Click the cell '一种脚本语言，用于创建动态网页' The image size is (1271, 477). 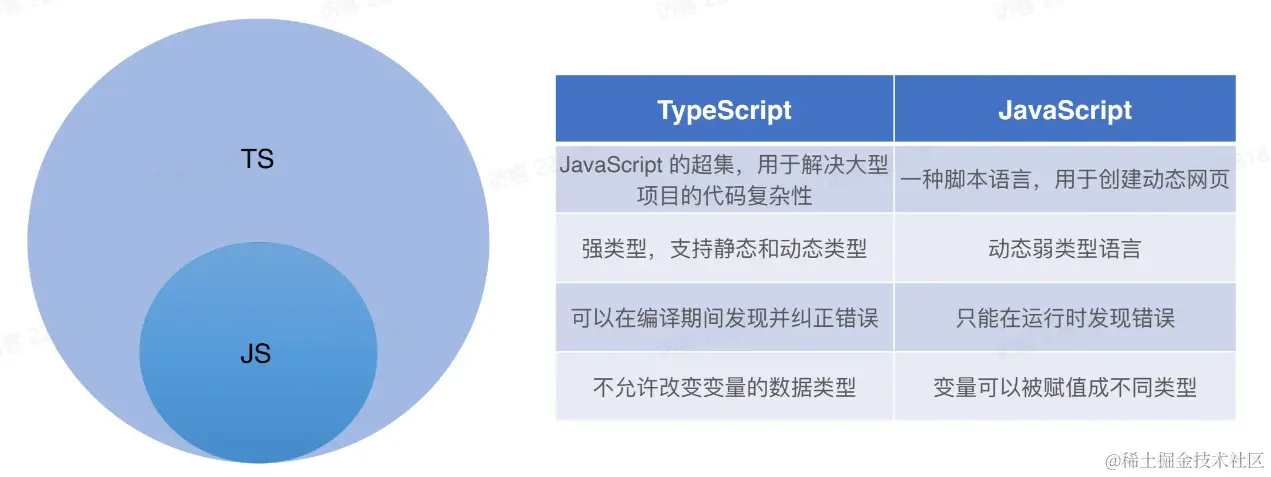[1065, 178]
